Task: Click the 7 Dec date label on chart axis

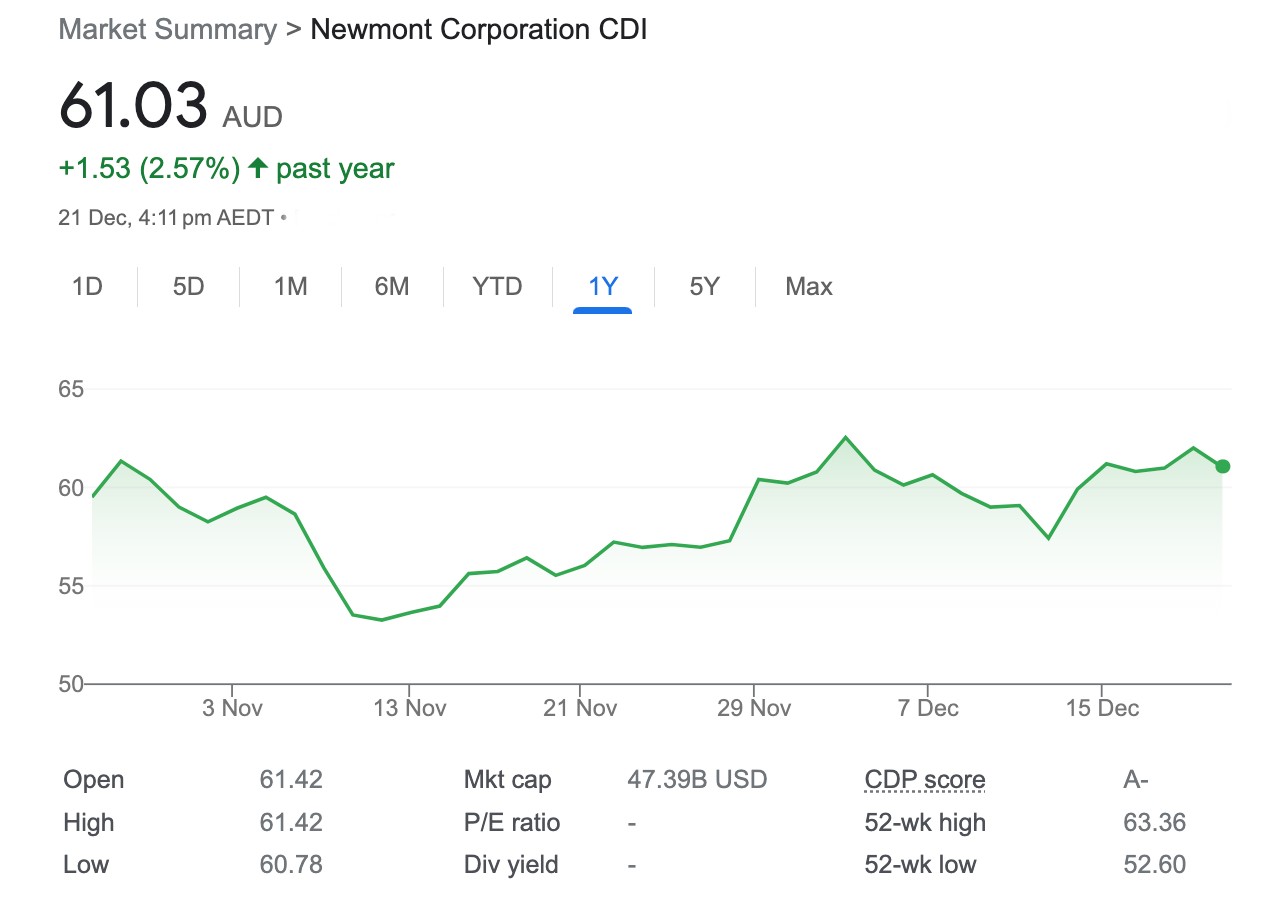Action: (x=928, y=708)
